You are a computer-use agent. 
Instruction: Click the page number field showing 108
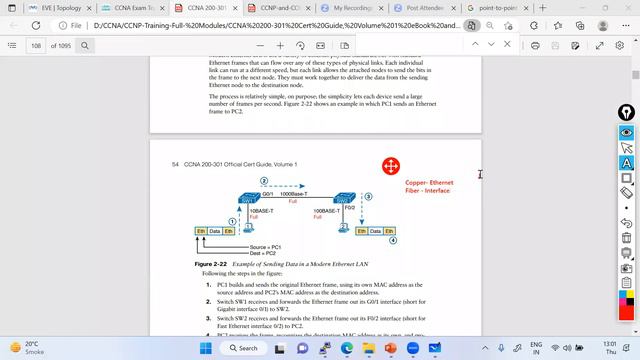tap(36, 46)
